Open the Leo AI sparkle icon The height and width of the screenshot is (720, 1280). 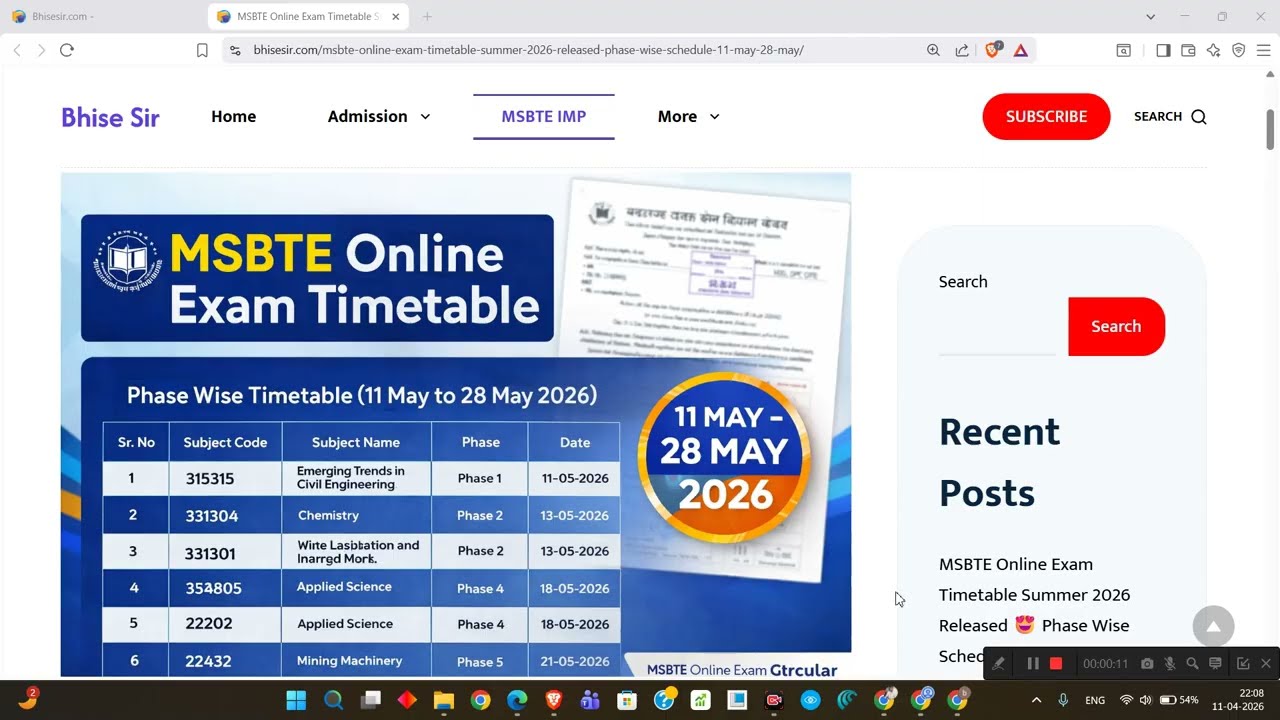coord(1213,50)
